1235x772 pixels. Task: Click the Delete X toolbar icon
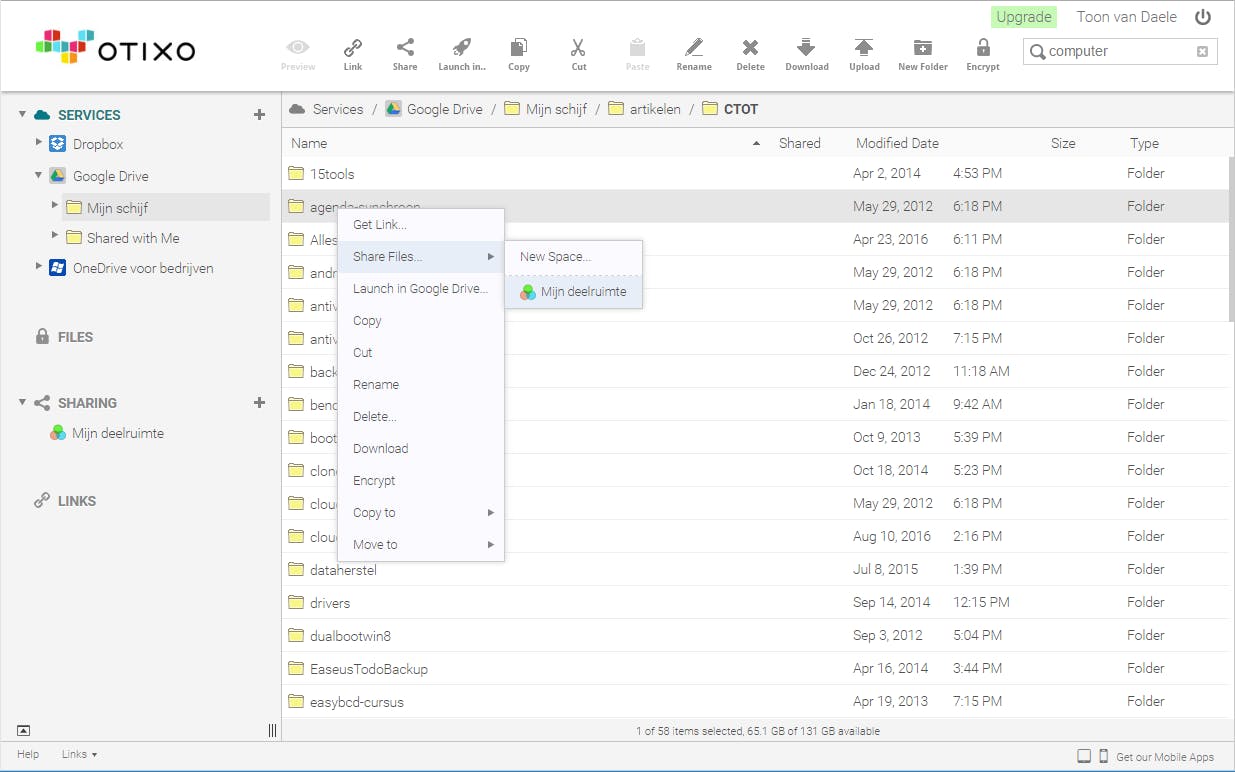point(750,47)
